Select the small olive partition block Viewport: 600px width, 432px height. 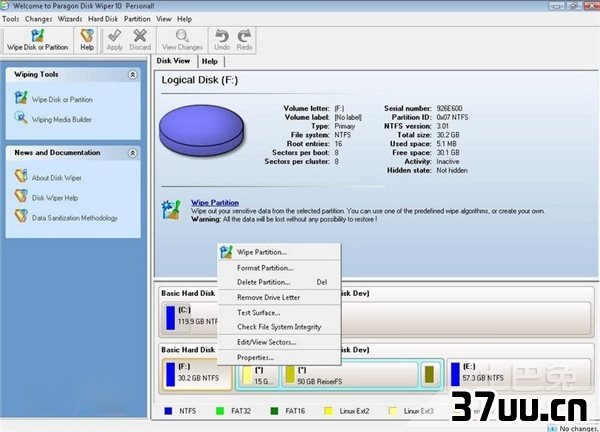(430, 375)
